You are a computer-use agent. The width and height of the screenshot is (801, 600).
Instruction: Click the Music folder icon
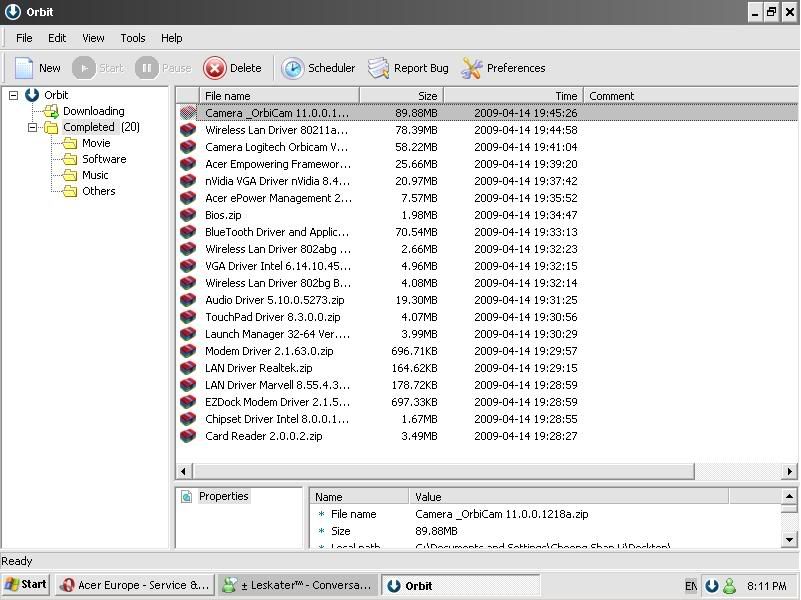(70, 175)
